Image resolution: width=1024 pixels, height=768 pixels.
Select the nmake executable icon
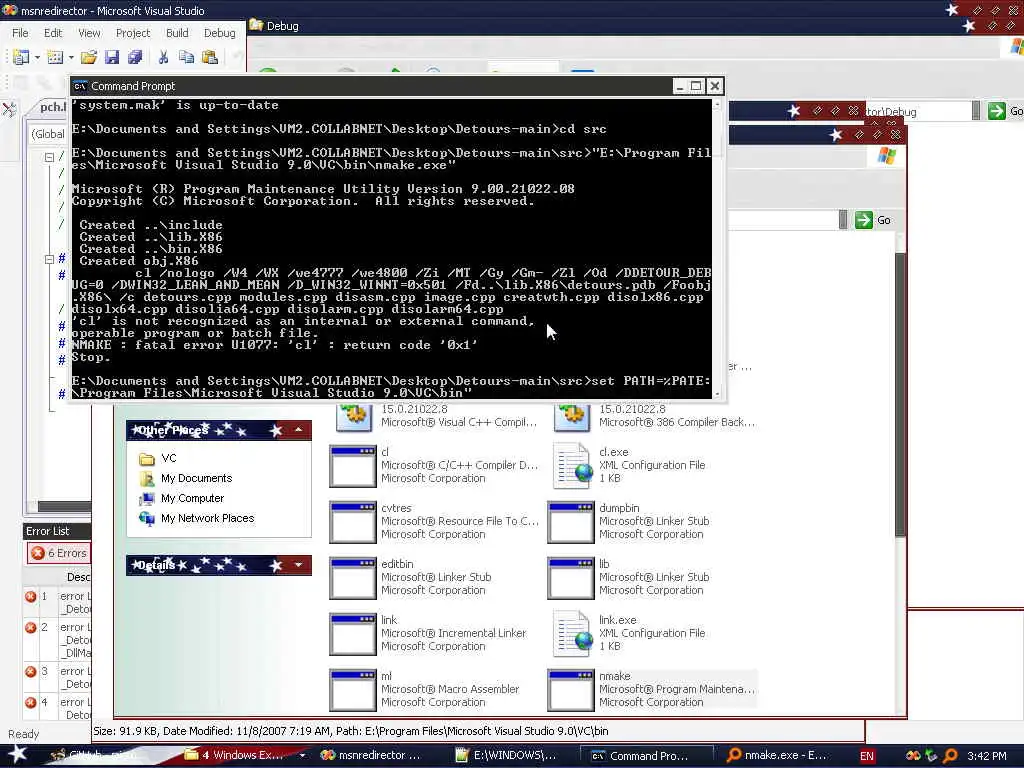coord(571,690)
